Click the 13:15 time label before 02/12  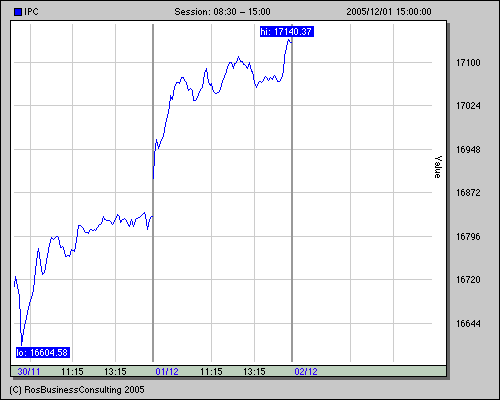pyautogui.click(x=254, y=371)
